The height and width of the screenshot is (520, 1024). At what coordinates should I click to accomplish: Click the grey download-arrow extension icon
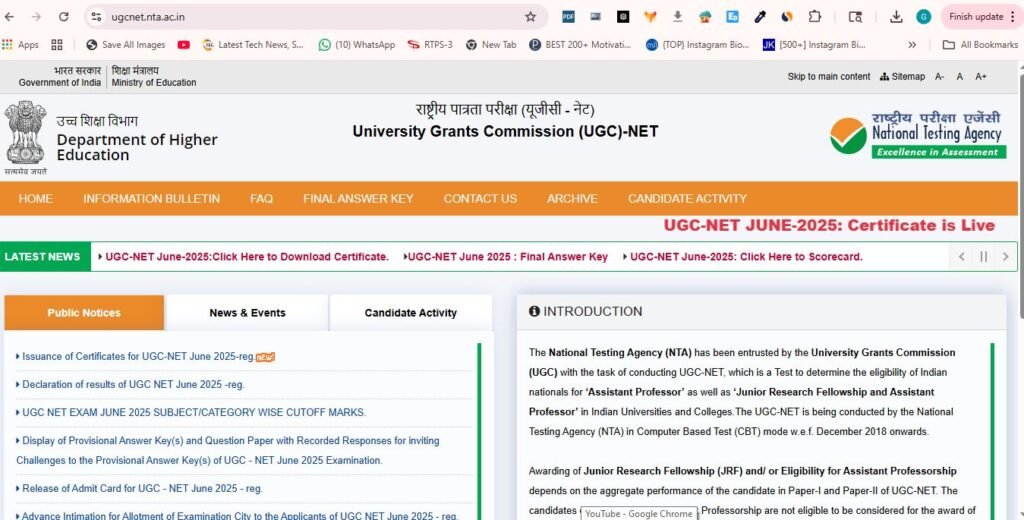pos(677,17)
